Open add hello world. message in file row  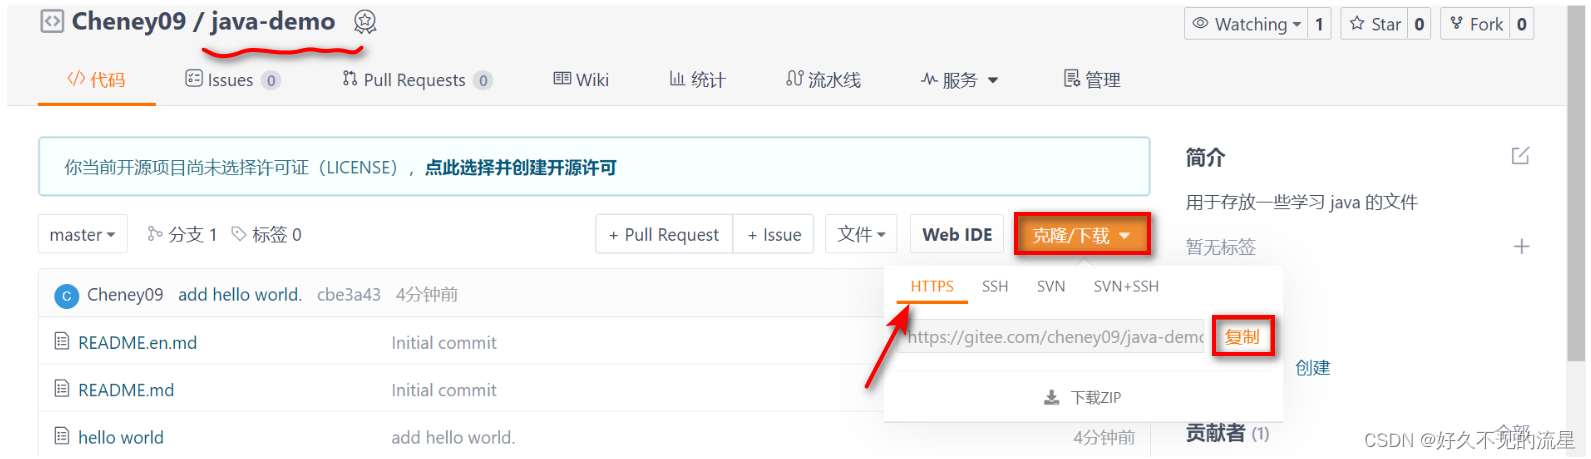(x=453, y=437)
